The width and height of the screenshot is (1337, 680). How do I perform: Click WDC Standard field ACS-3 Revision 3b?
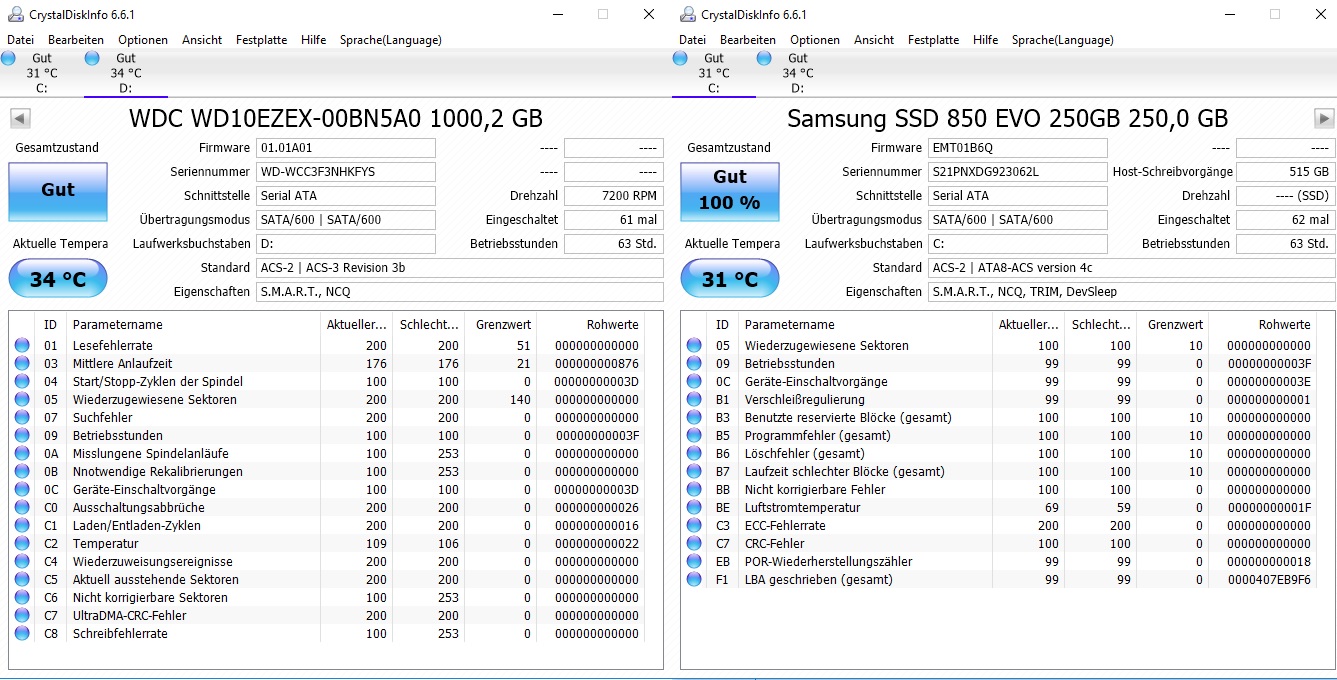[459, 268]
